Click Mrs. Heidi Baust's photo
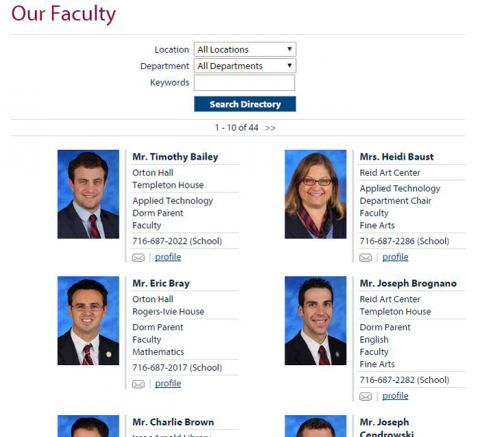The image size is (480, 437). pyautogui.click(x=315, y=194)
